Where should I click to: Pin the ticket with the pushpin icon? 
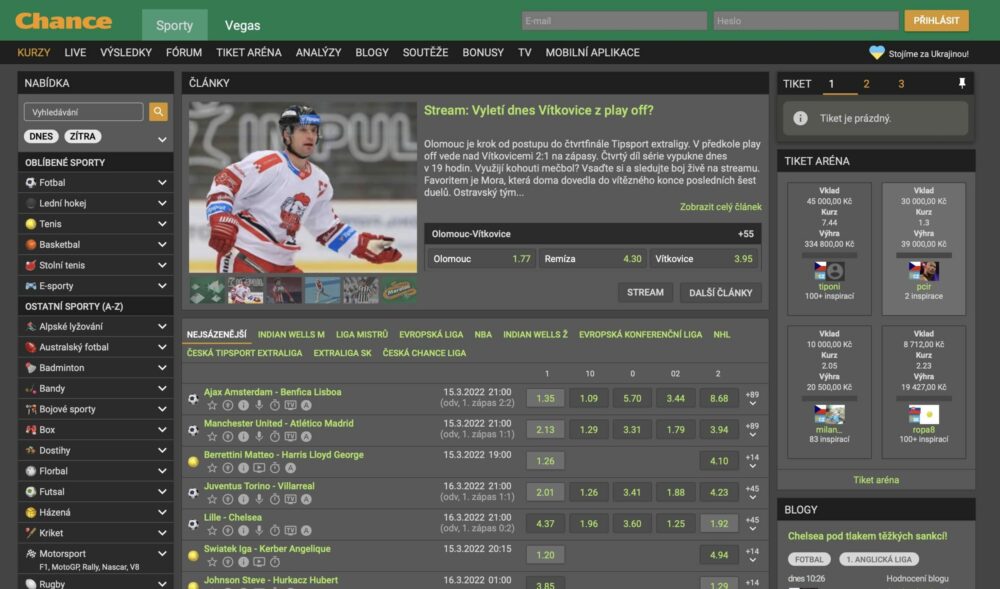click(x=962, y=84)
